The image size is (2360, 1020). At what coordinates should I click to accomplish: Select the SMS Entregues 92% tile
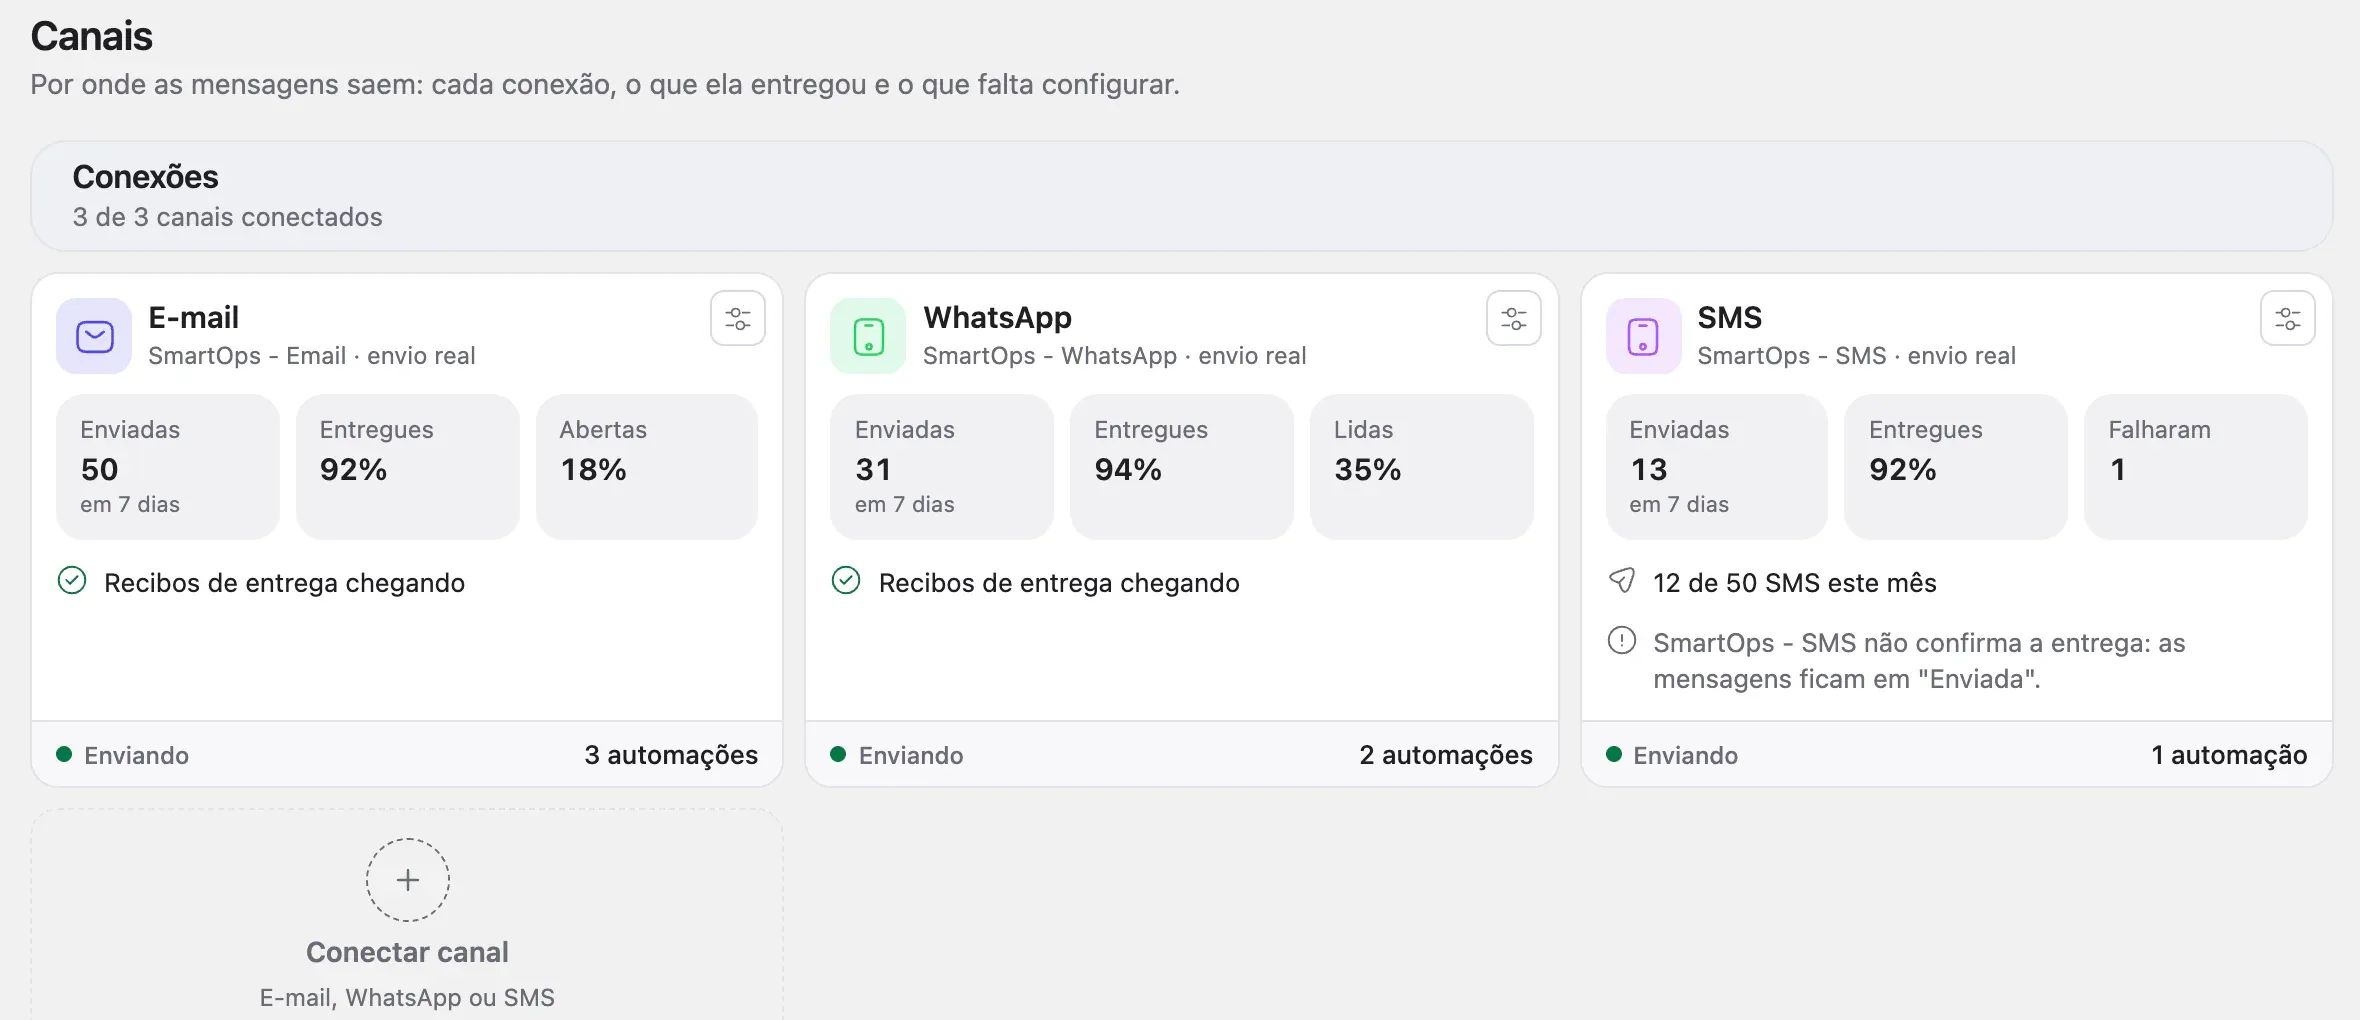[x=1956, y=467]
